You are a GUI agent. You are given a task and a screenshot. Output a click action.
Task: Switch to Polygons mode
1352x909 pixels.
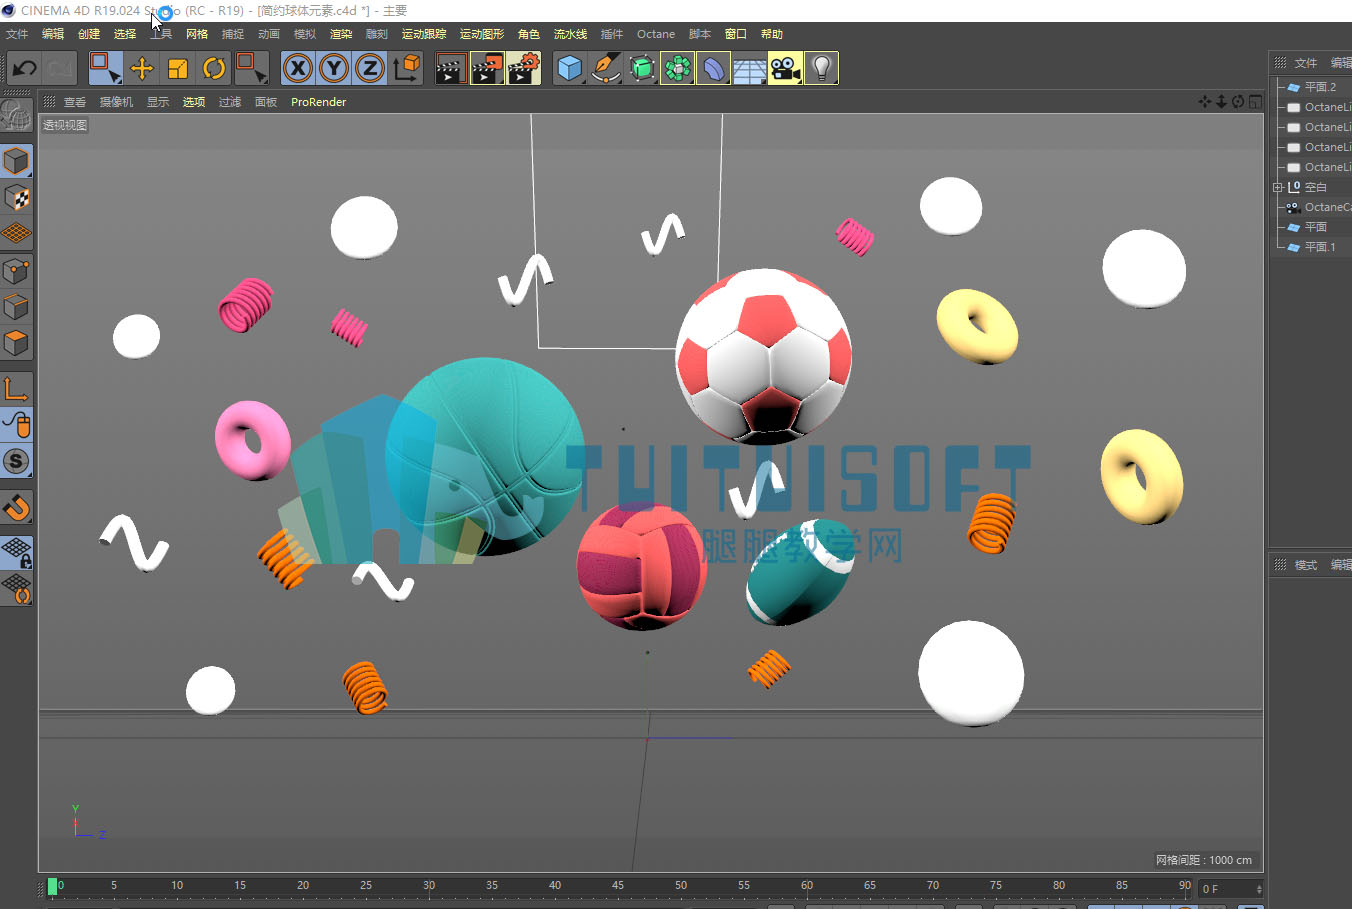click(x=16, y=343)
